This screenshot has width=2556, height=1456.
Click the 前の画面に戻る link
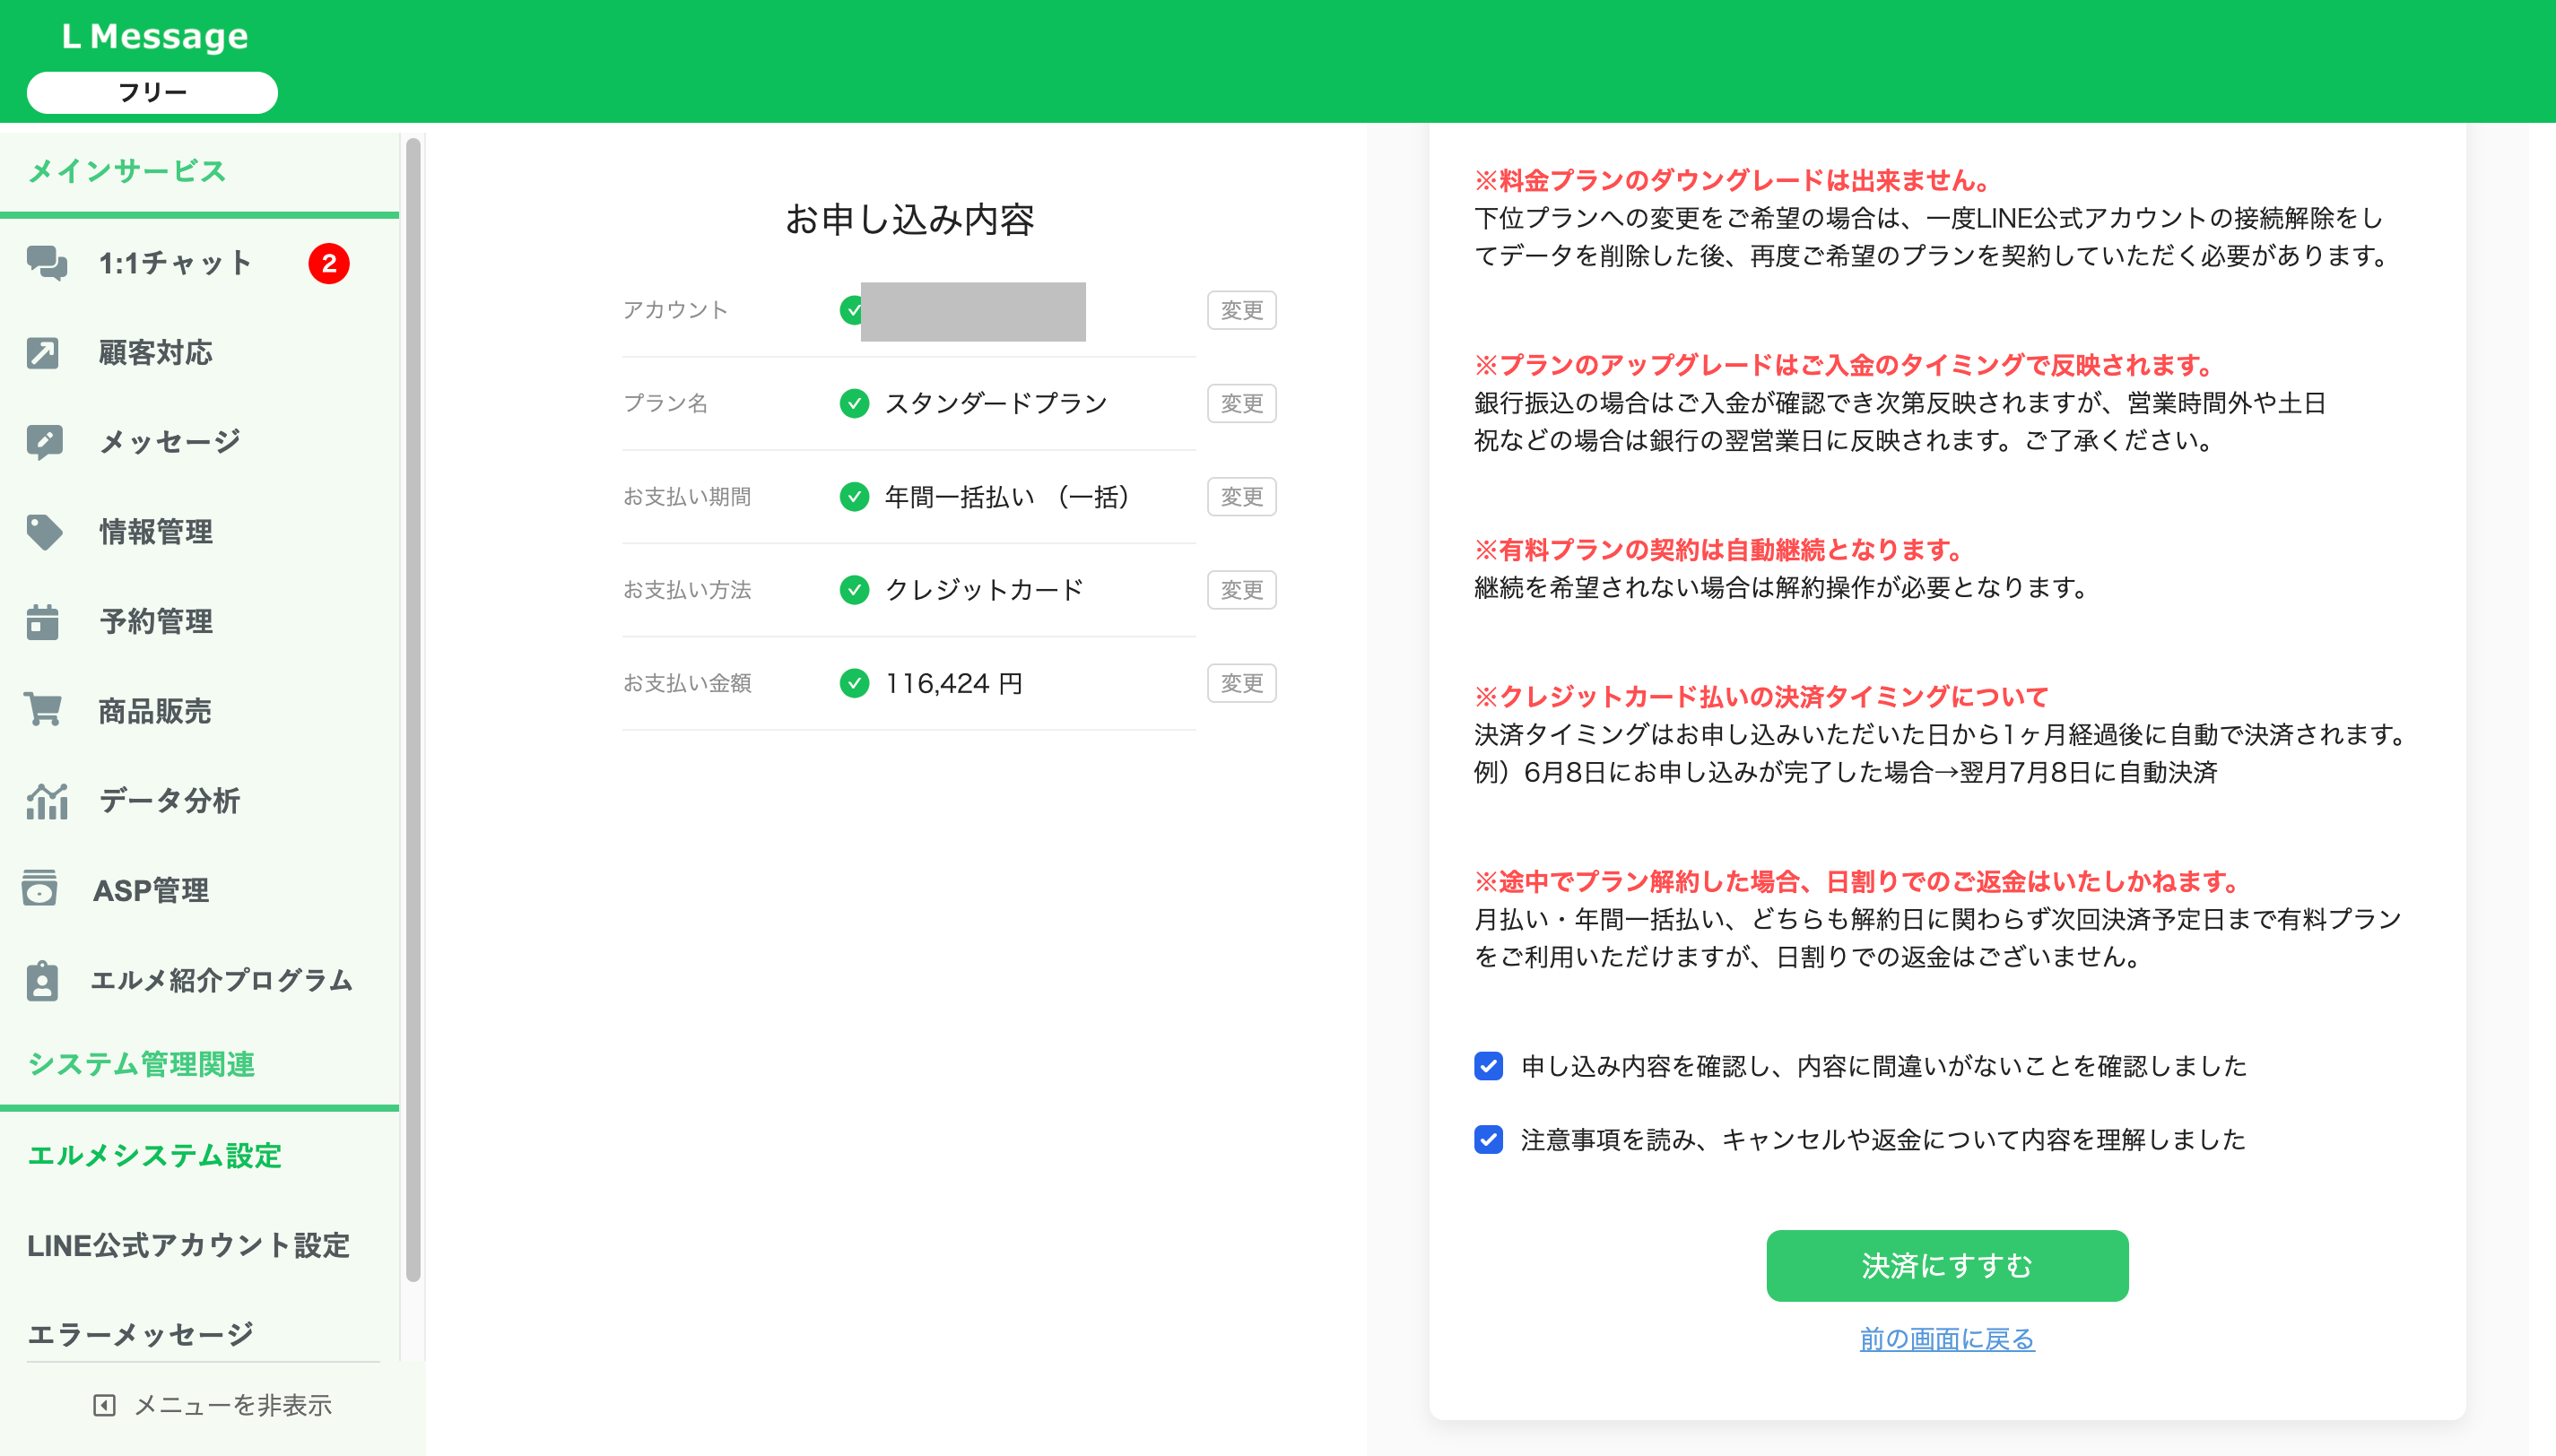pyautogui.click(x=1946, y=1339)
